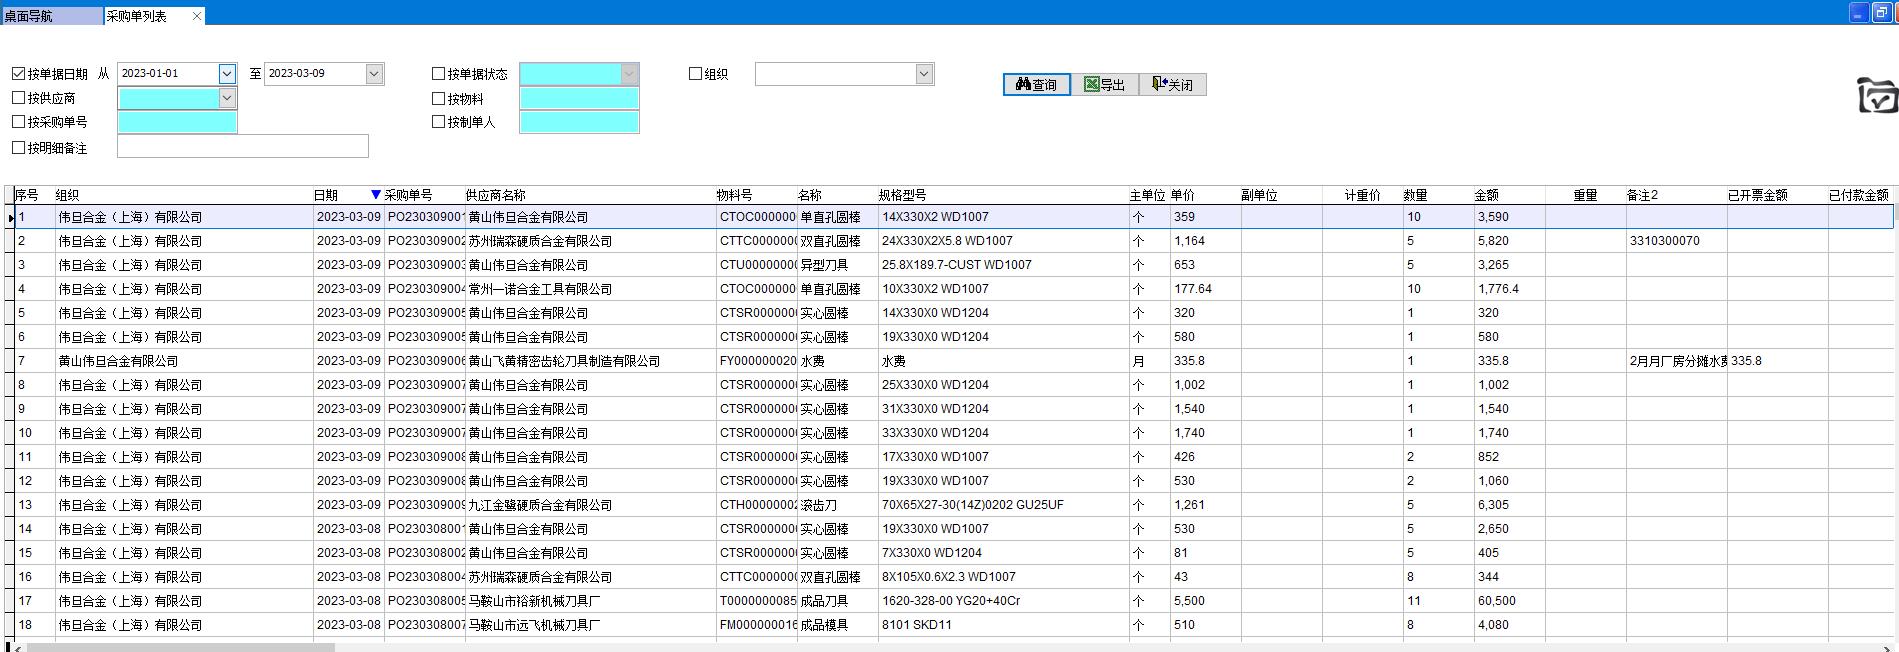The height and width of the screenshot is (652, 1899).
Task: Export the list with the Excel 导出 icon
Action: [1104, 85]
